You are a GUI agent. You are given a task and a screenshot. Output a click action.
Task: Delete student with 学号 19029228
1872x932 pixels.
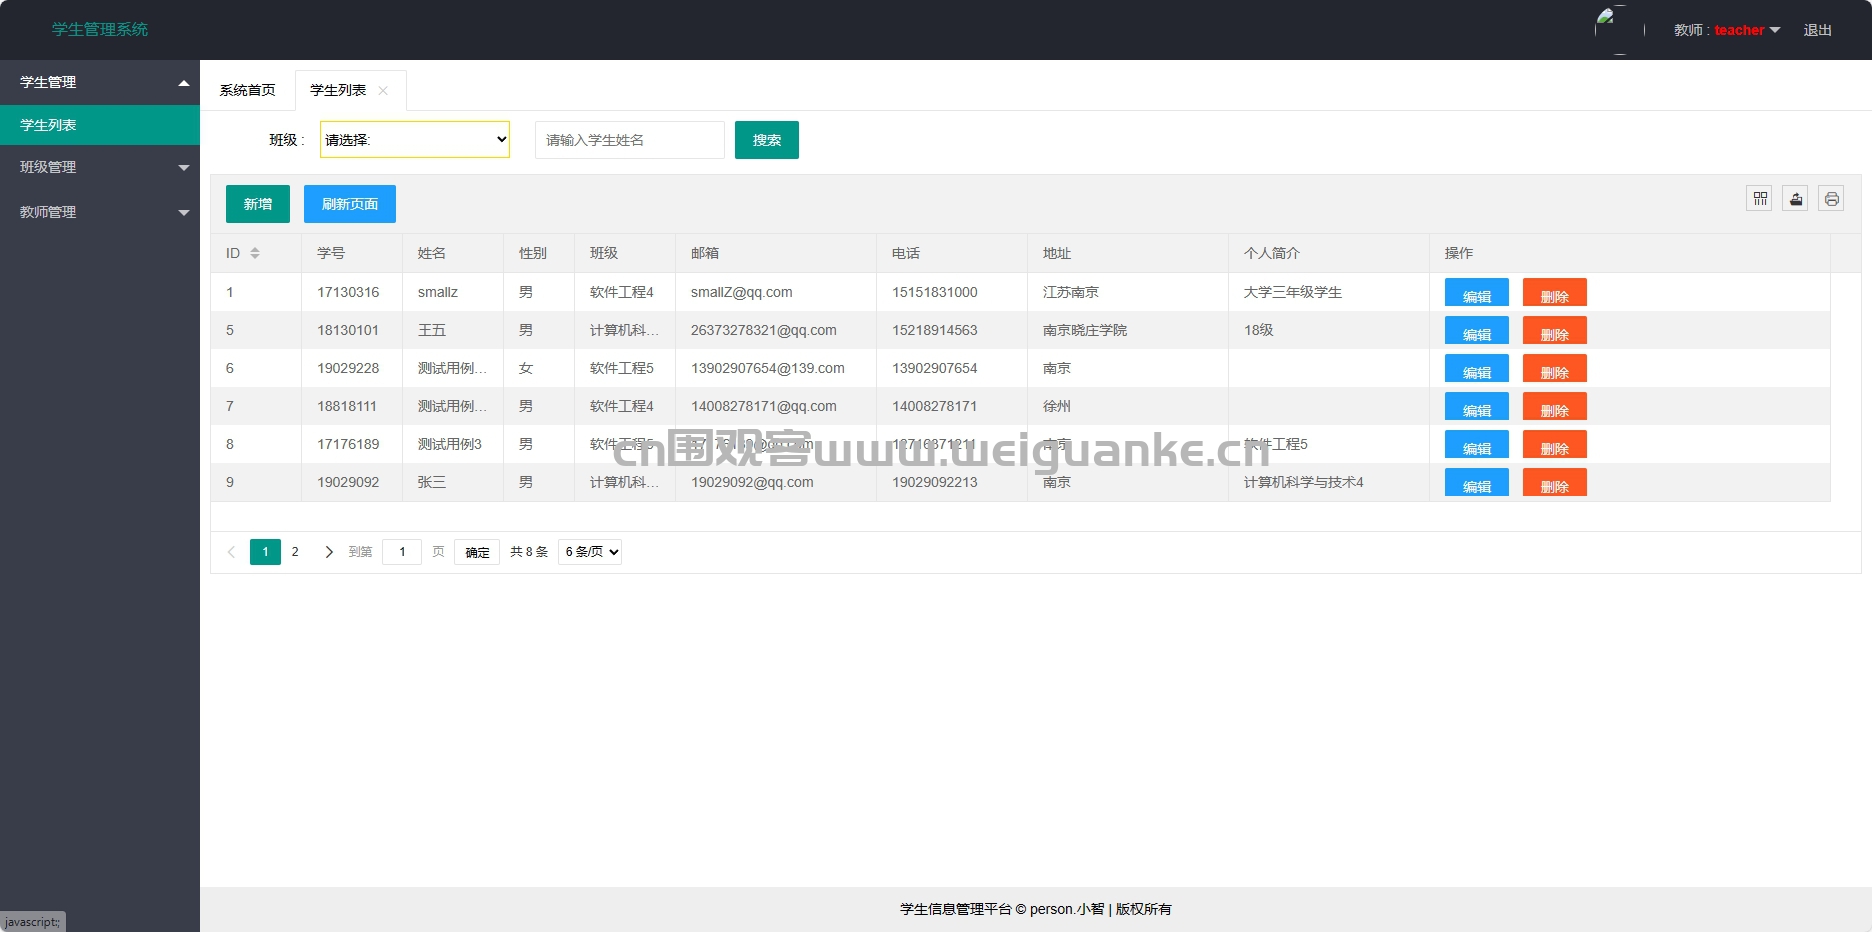click(1555, 368)
